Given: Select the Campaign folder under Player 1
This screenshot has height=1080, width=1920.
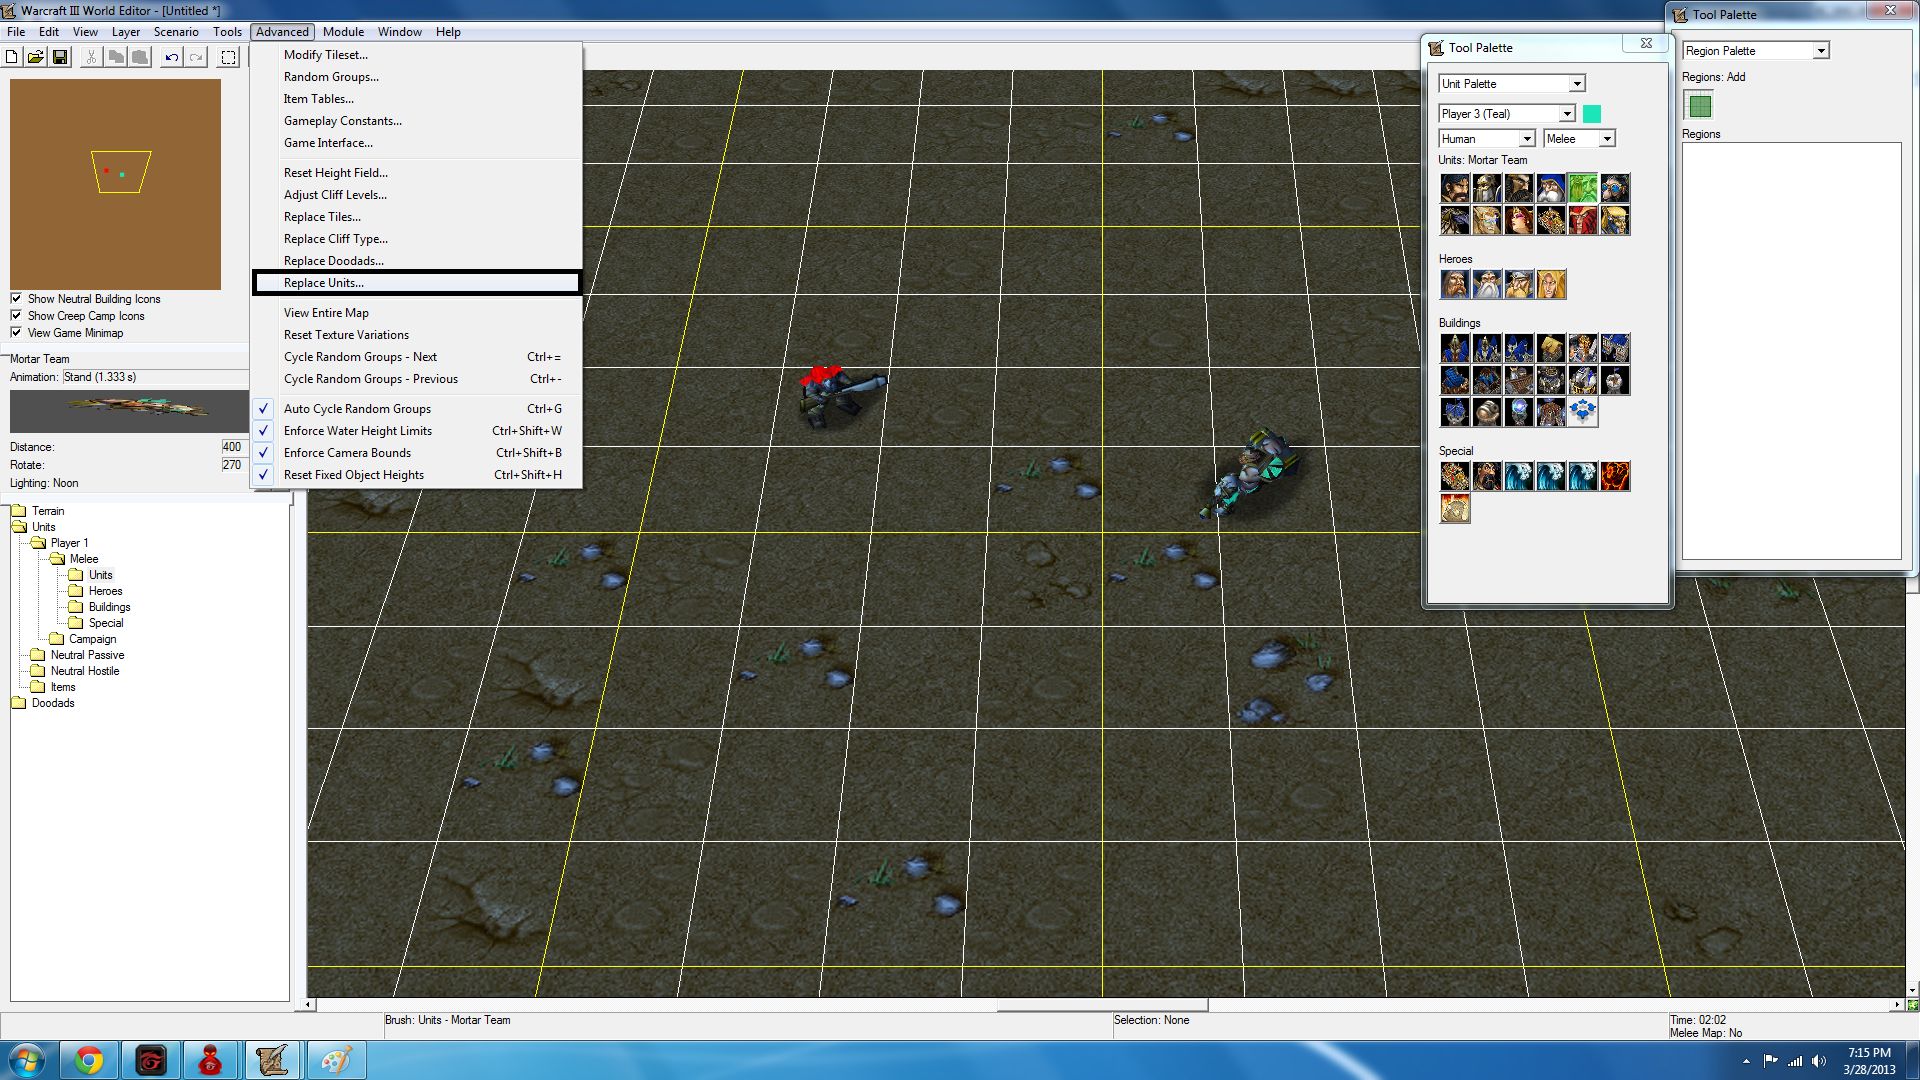Looking at the screenshot, I should click(x=83, y=639).
